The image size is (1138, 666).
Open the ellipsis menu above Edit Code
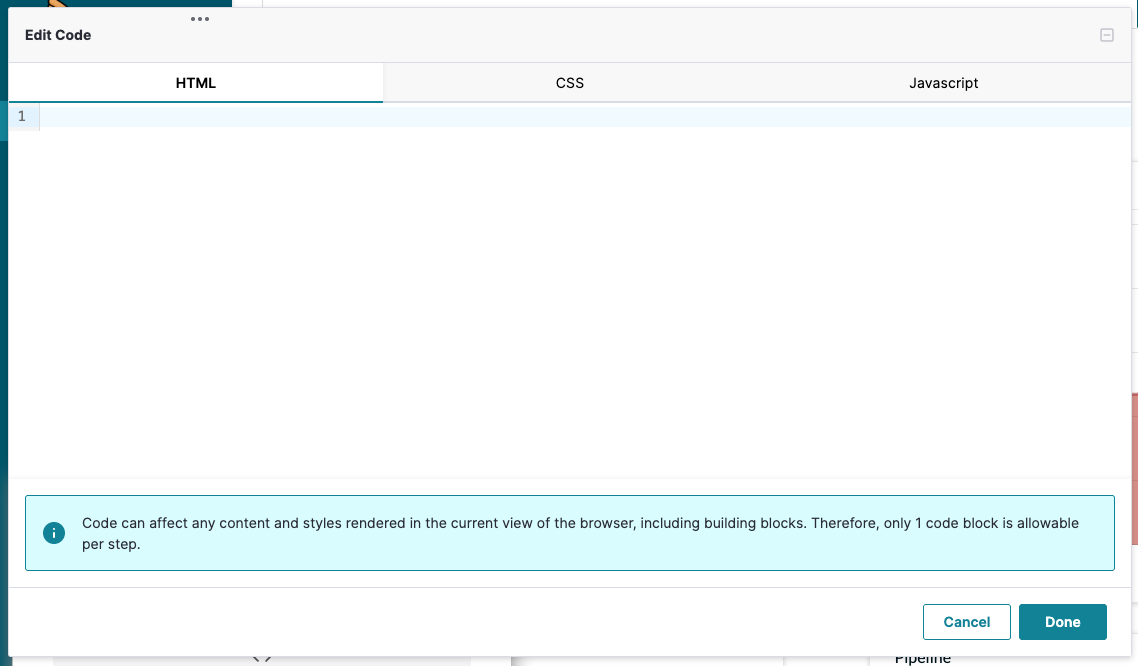200,18
